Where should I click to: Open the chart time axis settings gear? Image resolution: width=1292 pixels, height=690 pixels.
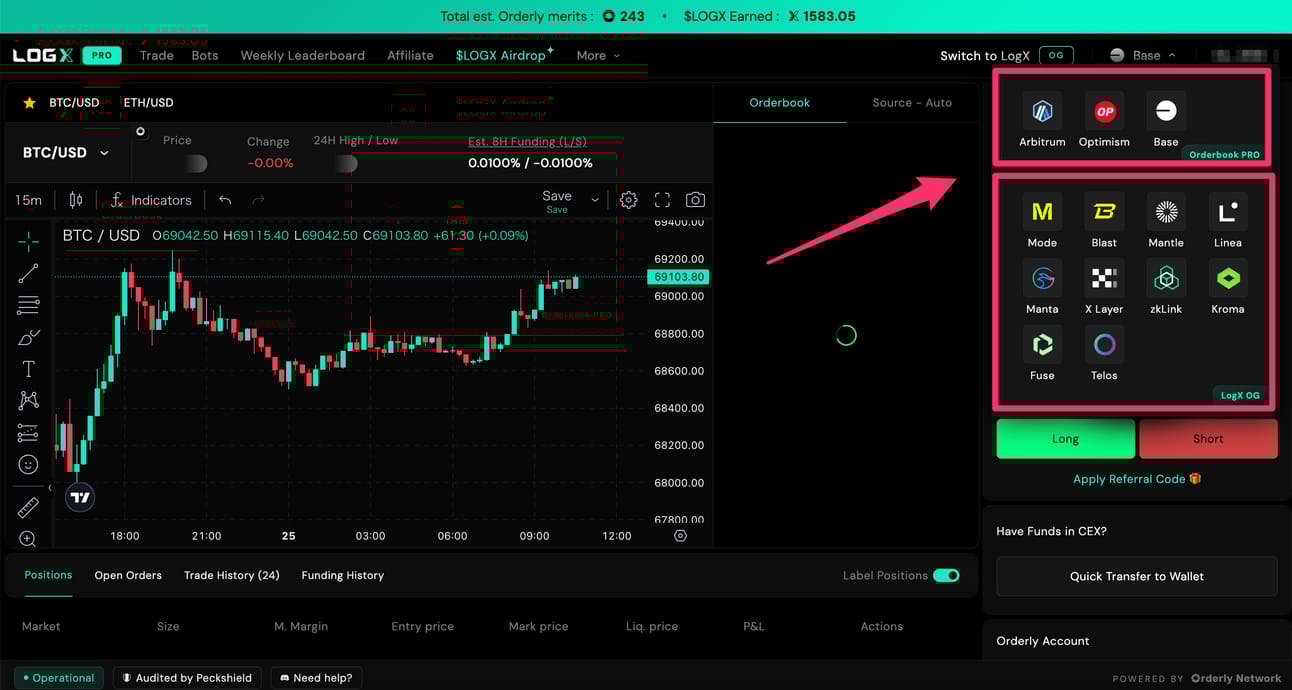pos(680,536)
